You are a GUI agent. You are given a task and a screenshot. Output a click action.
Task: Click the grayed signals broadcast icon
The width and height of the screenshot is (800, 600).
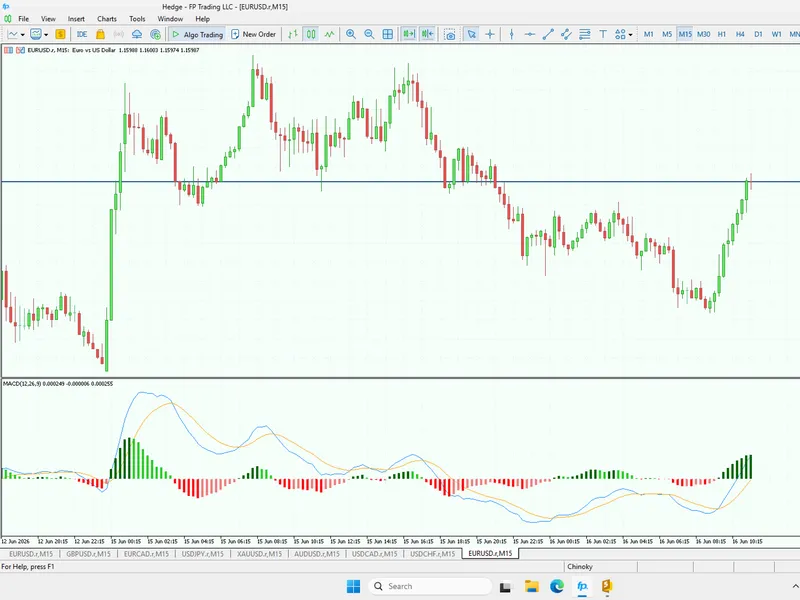pos(118,34)
